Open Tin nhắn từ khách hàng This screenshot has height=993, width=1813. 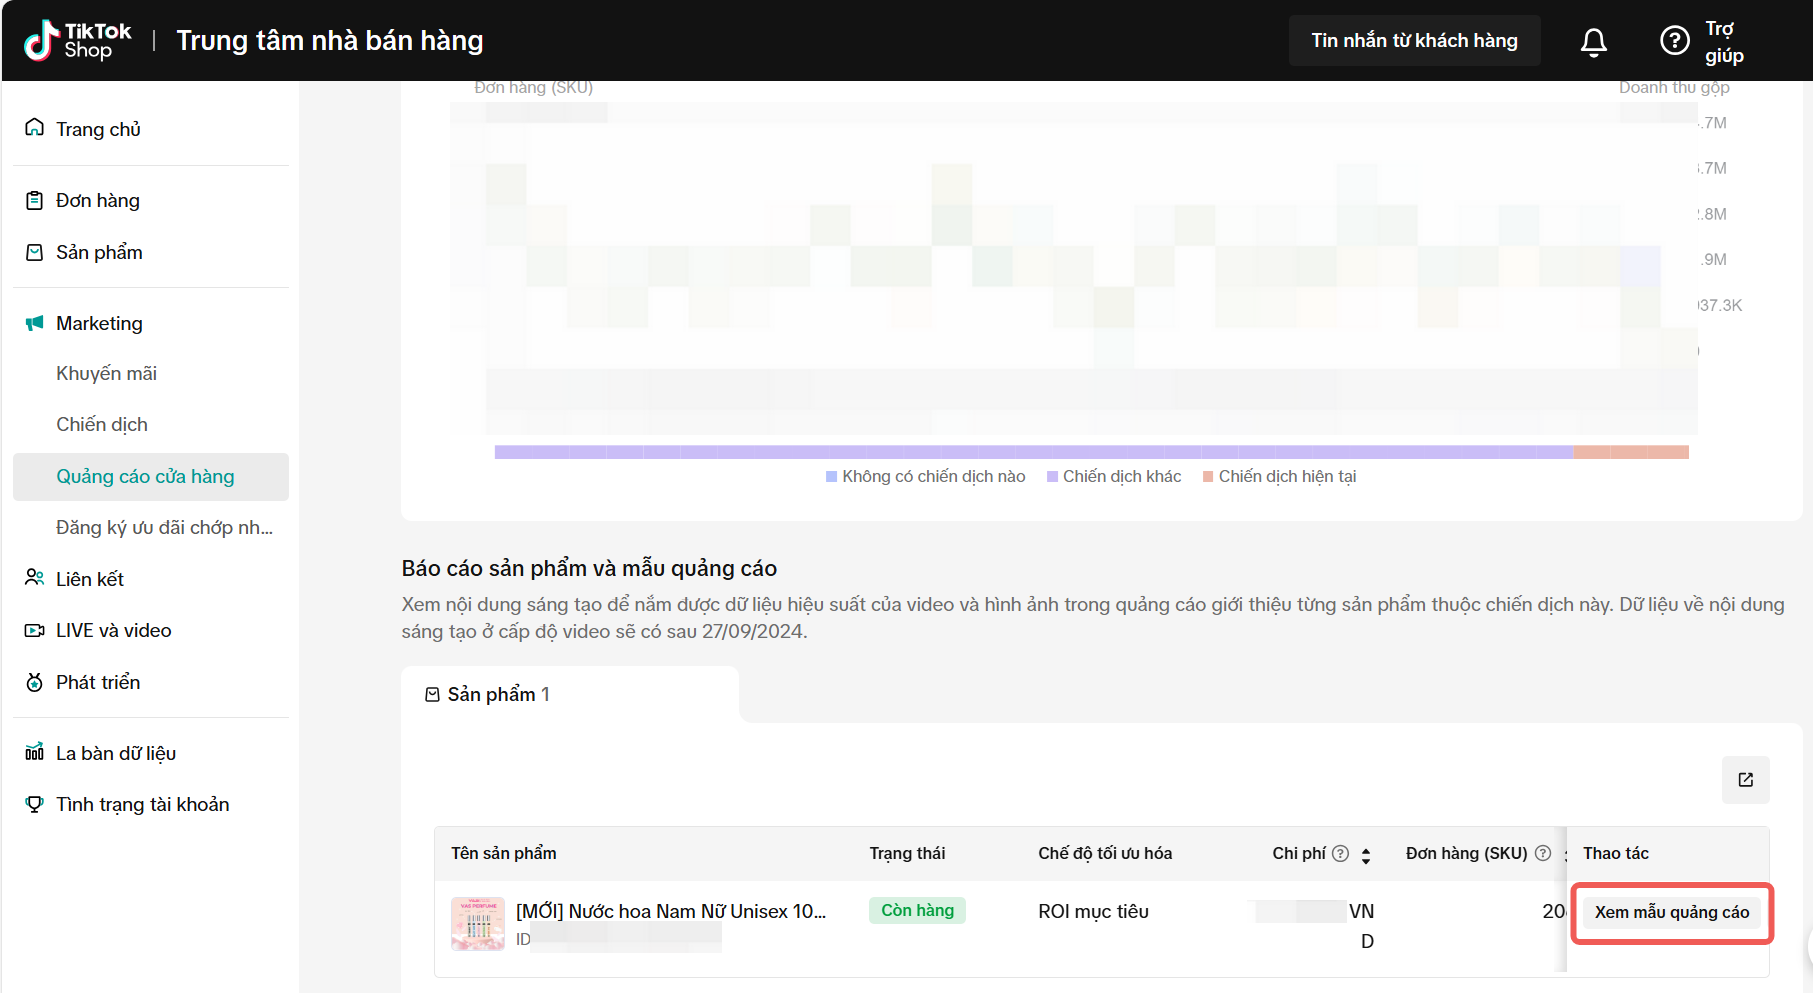click(1414, 41)
